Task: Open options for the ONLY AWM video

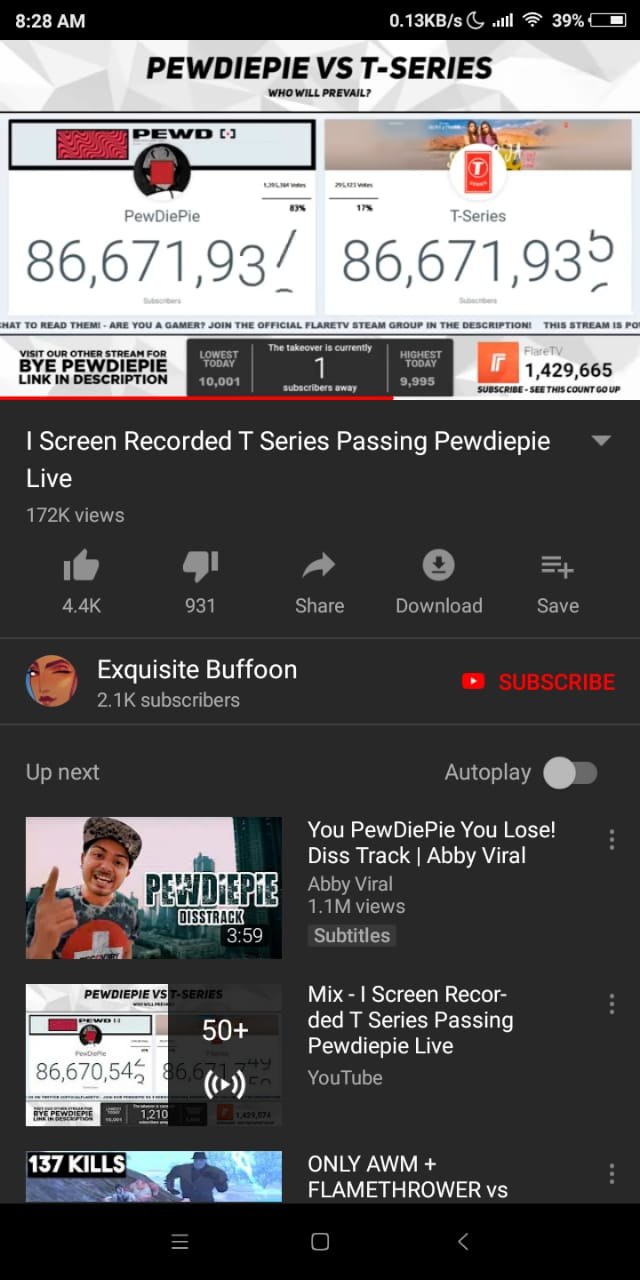Action: [612, 1174]
